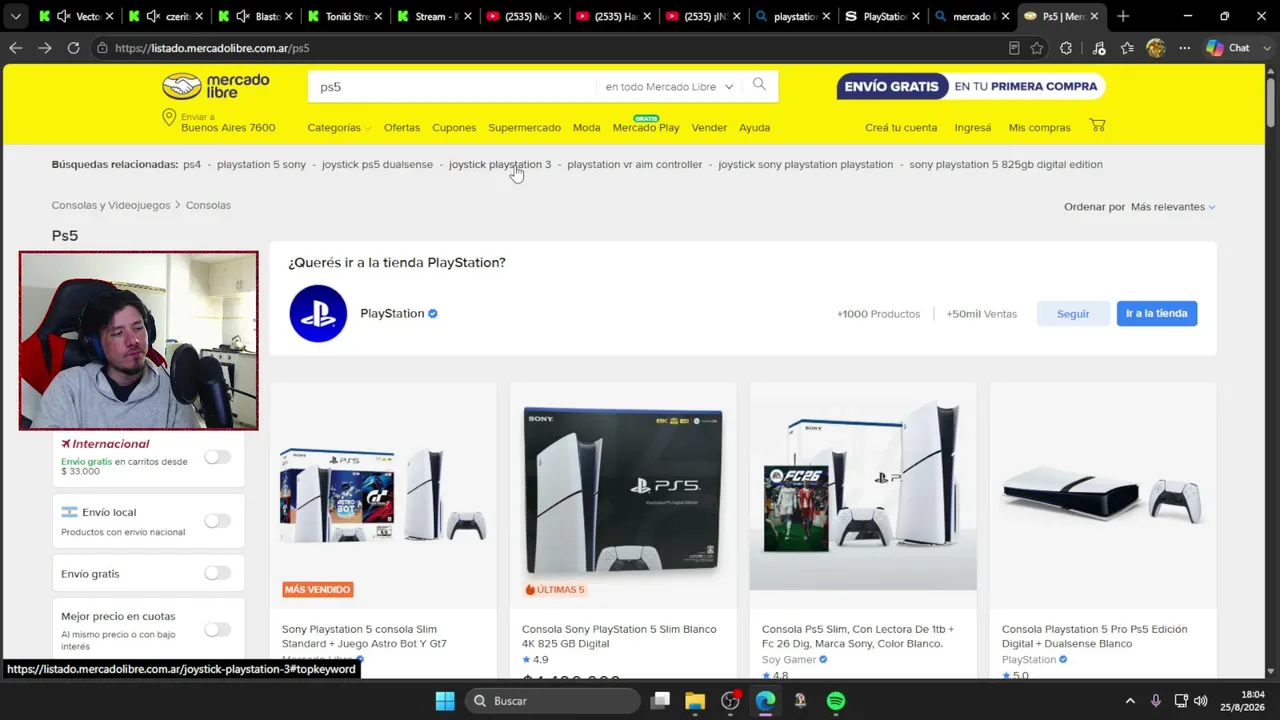Viewport: 1280px width, 720px height.
Task: Open the shopping cart icon
Action: point(1097,126)
